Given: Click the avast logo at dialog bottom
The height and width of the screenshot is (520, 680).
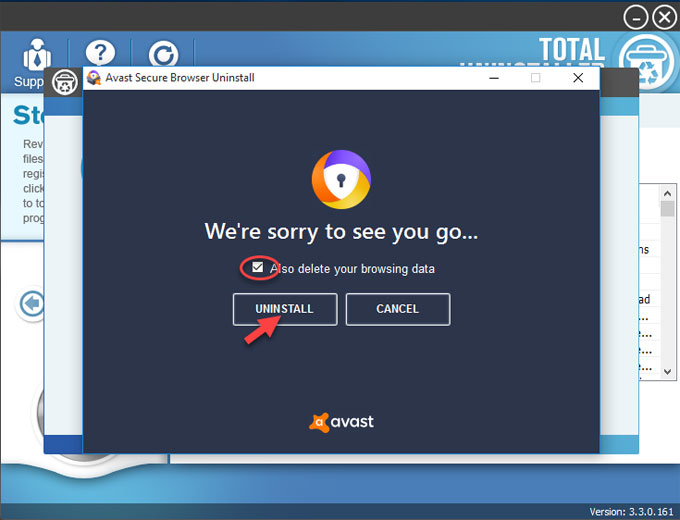Looking at the screenshot, I should point(341,422).
